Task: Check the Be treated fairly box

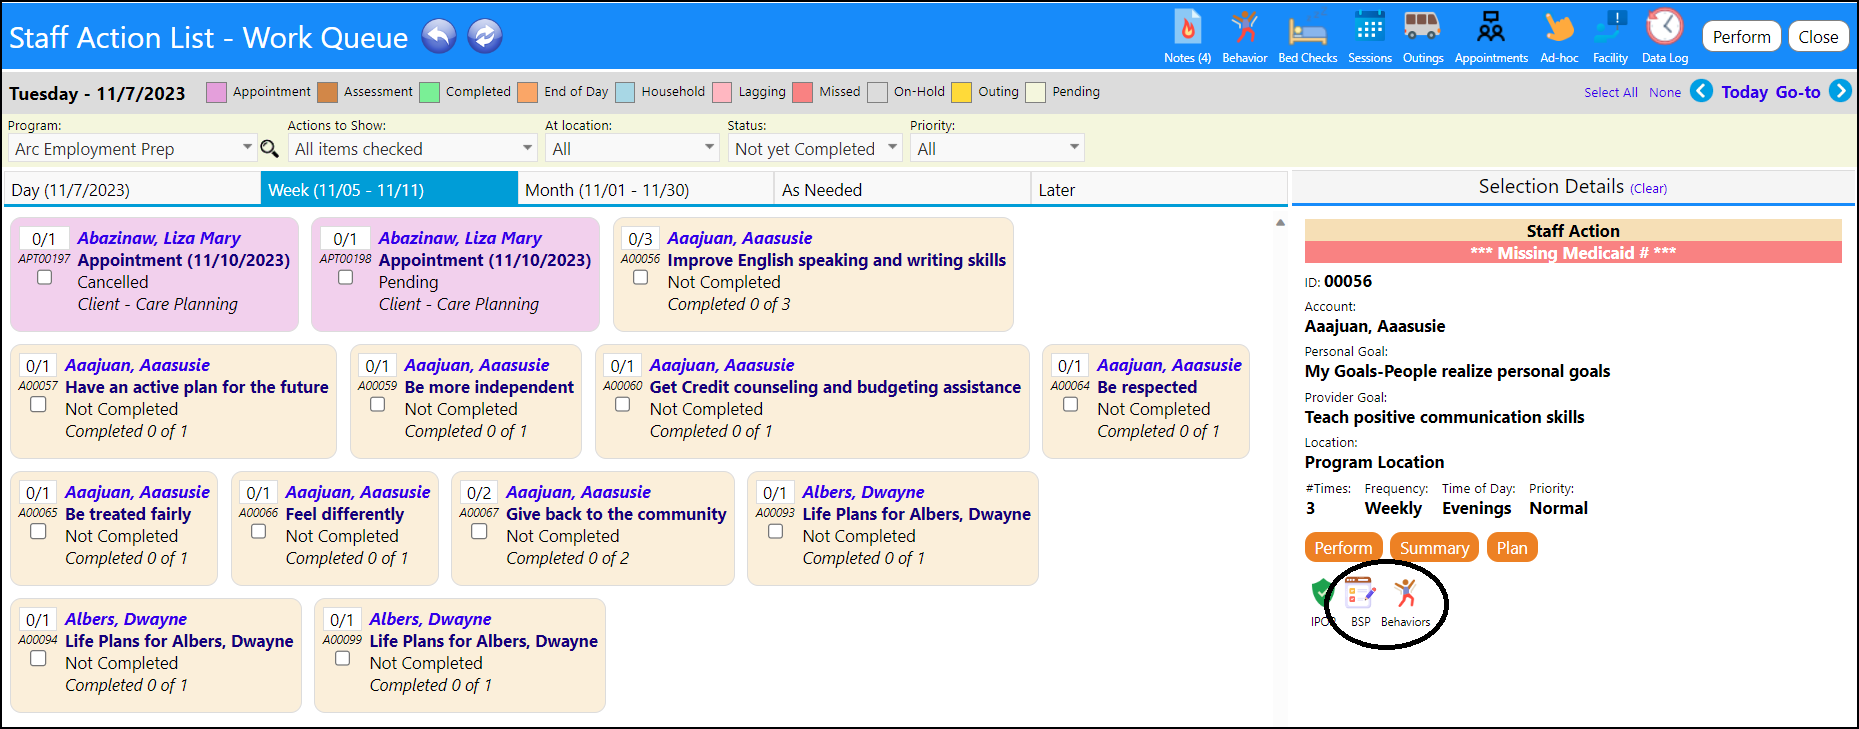Action: tap(38, 531)
